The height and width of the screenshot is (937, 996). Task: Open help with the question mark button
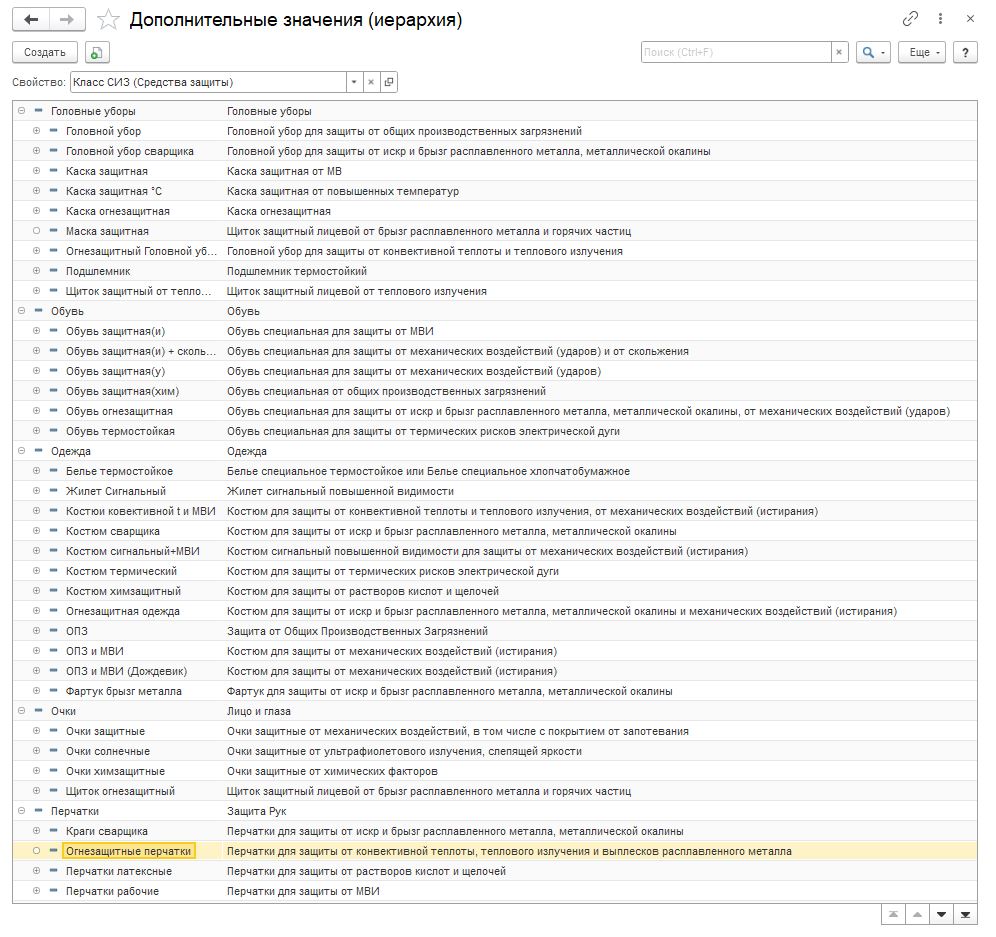pos(966,52)
